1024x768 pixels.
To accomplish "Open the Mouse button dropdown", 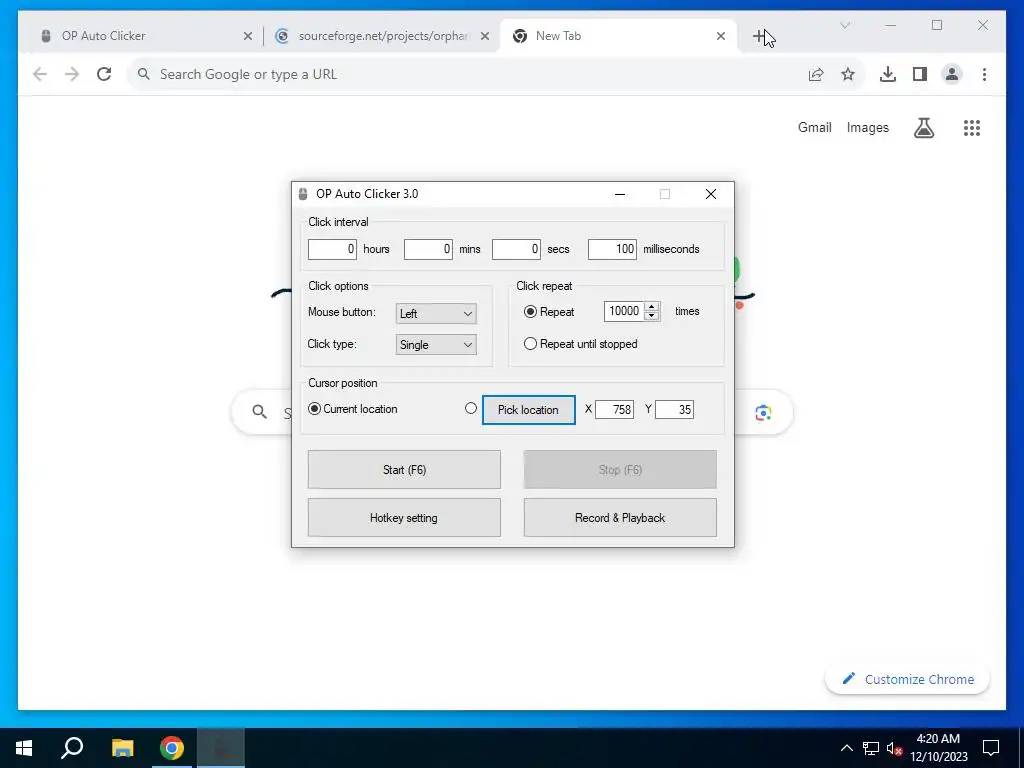I will click(436, 313).
